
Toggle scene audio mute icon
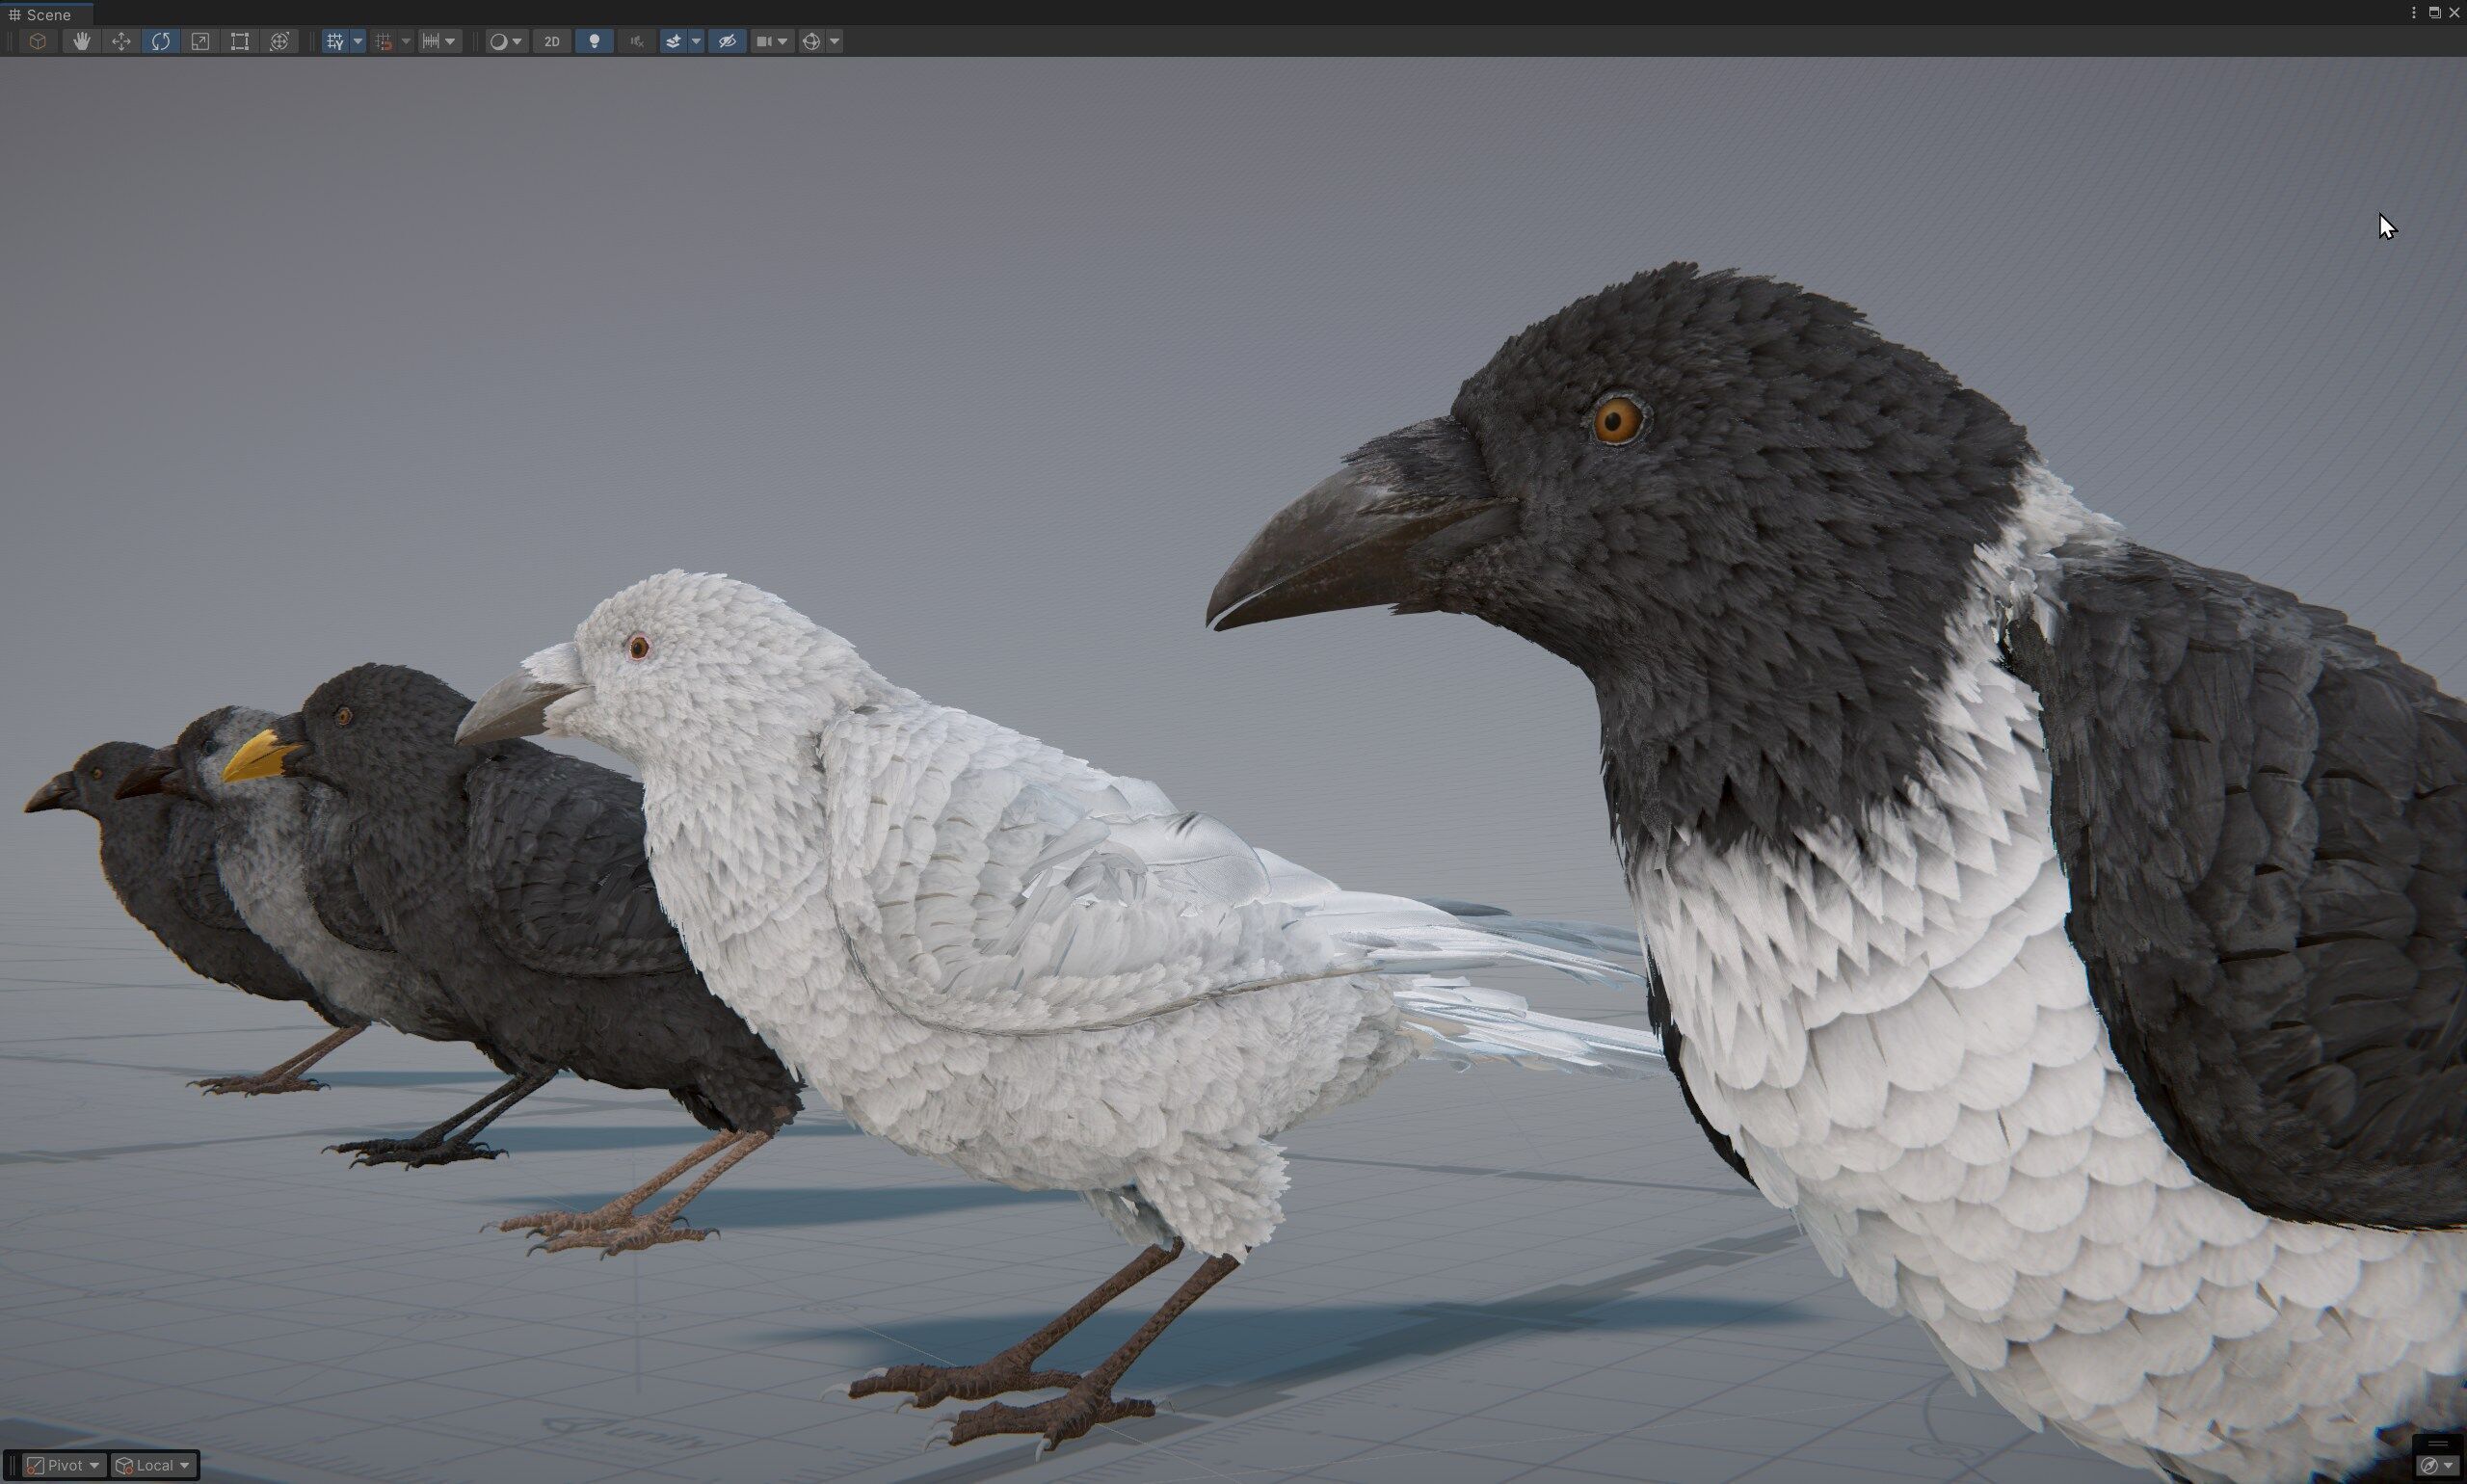point(636,41)
